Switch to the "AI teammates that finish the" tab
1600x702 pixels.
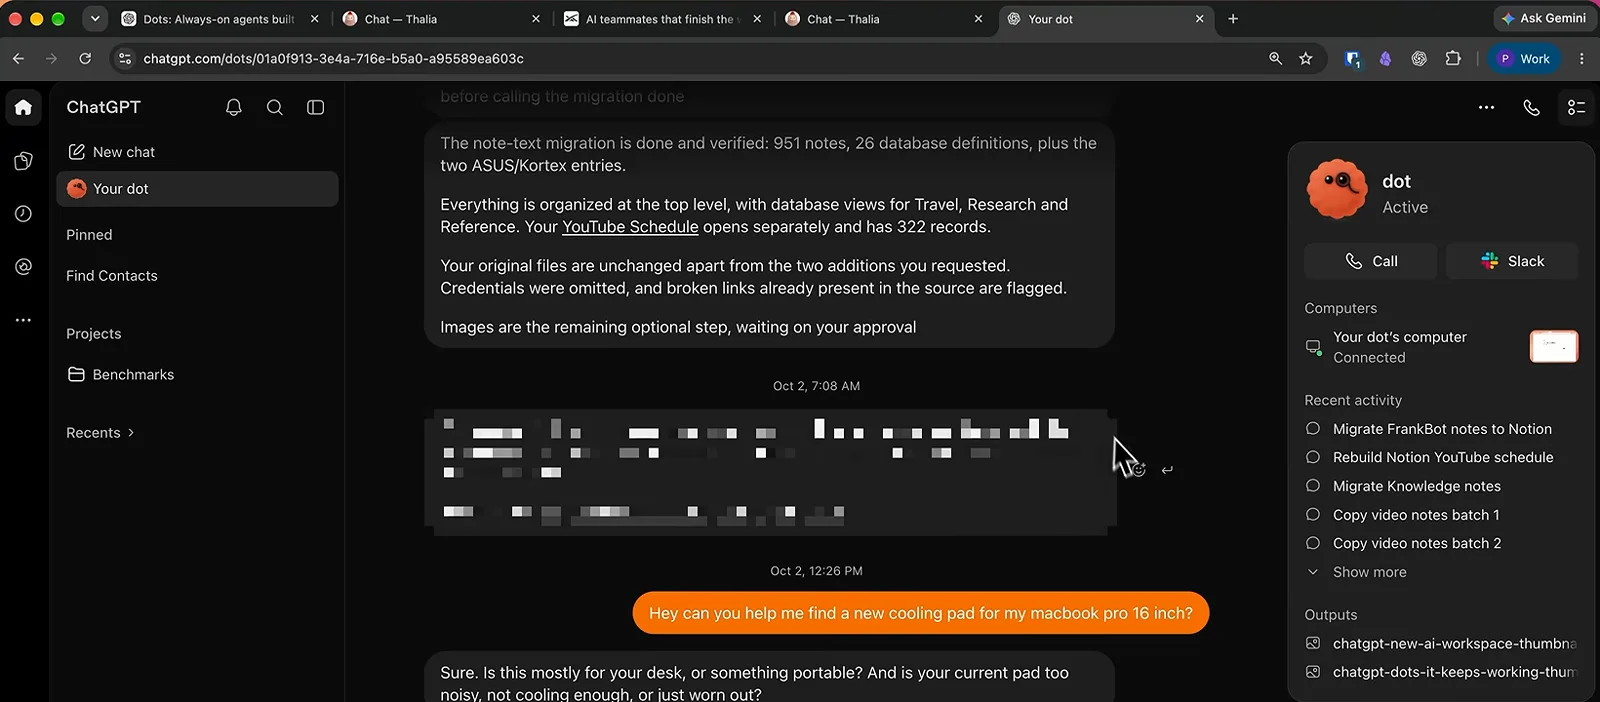pyautogui.click(x=662, y=19)
